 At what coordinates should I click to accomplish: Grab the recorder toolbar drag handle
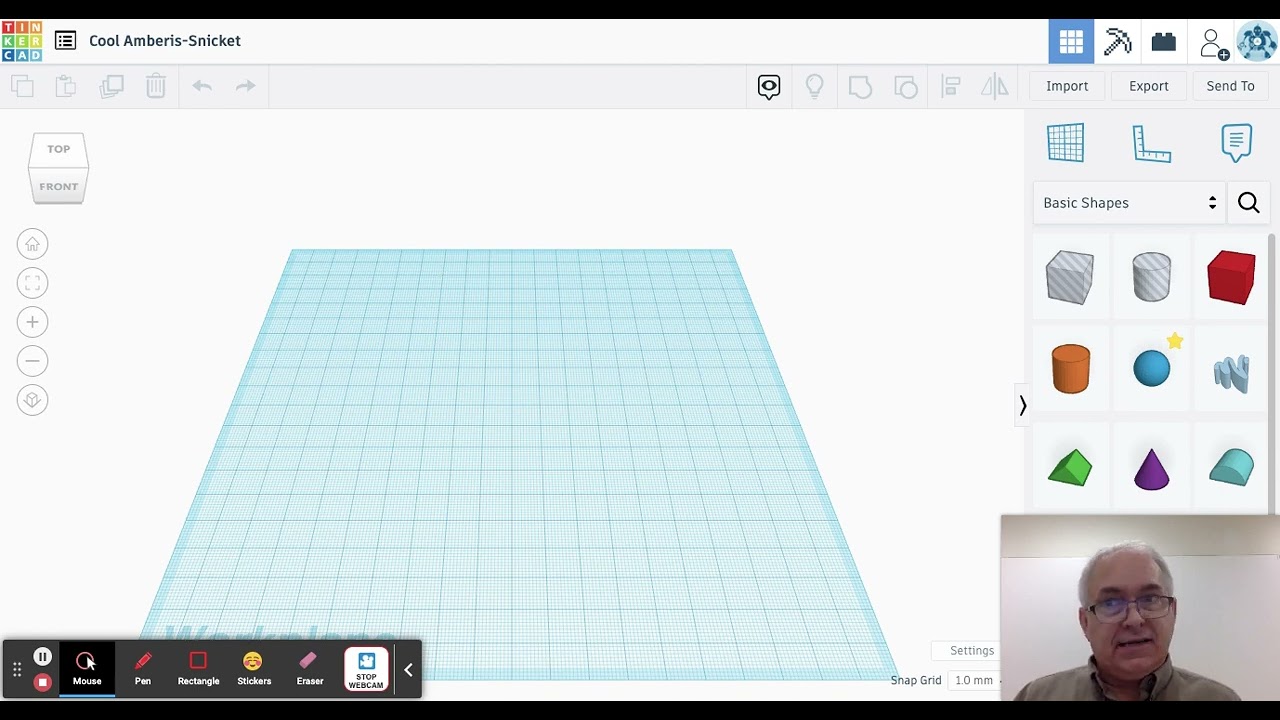pyautogui.click(x=17, y=670)
